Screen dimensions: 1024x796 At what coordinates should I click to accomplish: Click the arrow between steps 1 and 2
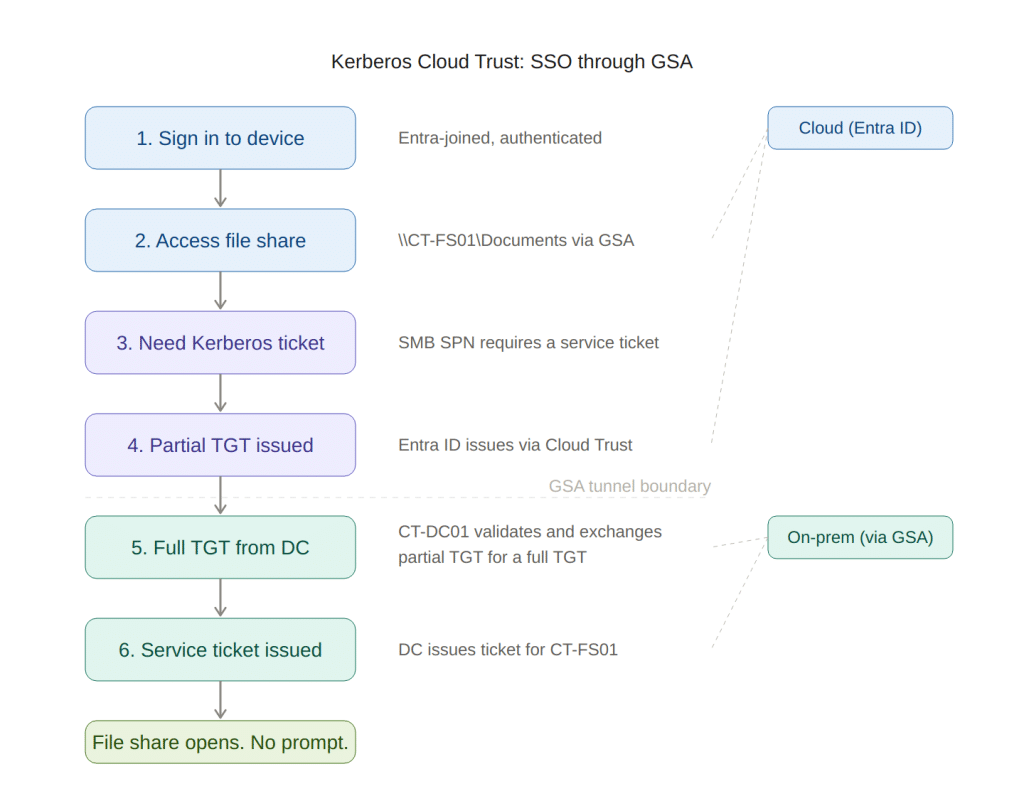[x=221, y=189]
